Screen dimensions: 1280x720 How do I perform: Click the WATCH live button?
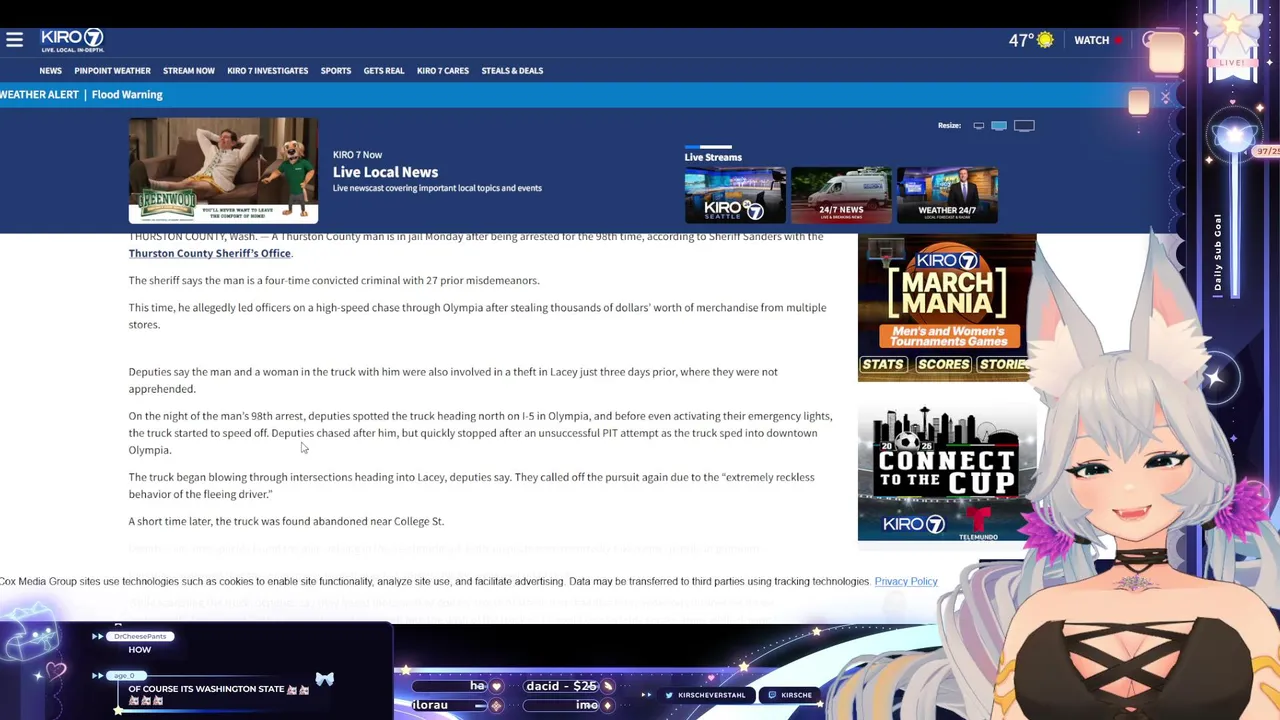click(1098, 40)
